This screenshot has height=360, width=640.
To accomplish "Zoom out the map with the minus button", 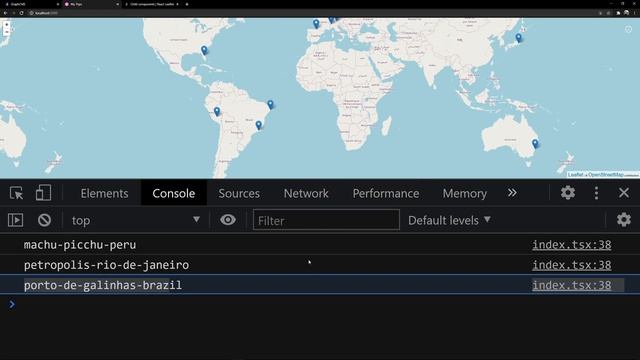I will click(x=7, y=32).
